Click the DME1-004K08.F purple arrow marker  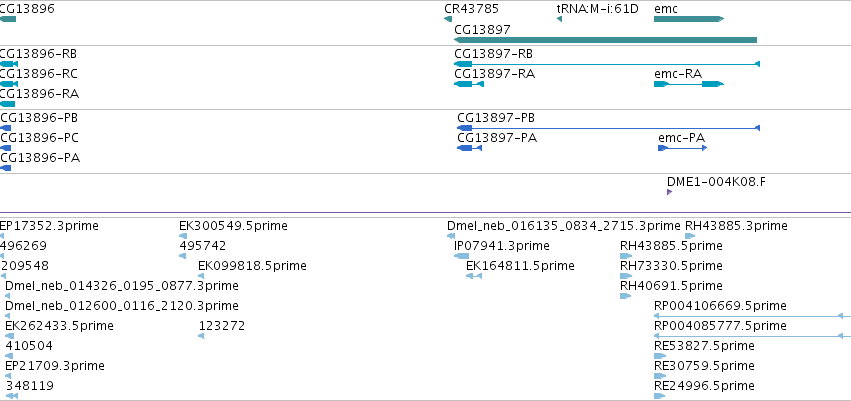pyautogui.click(x=669, y=192)
